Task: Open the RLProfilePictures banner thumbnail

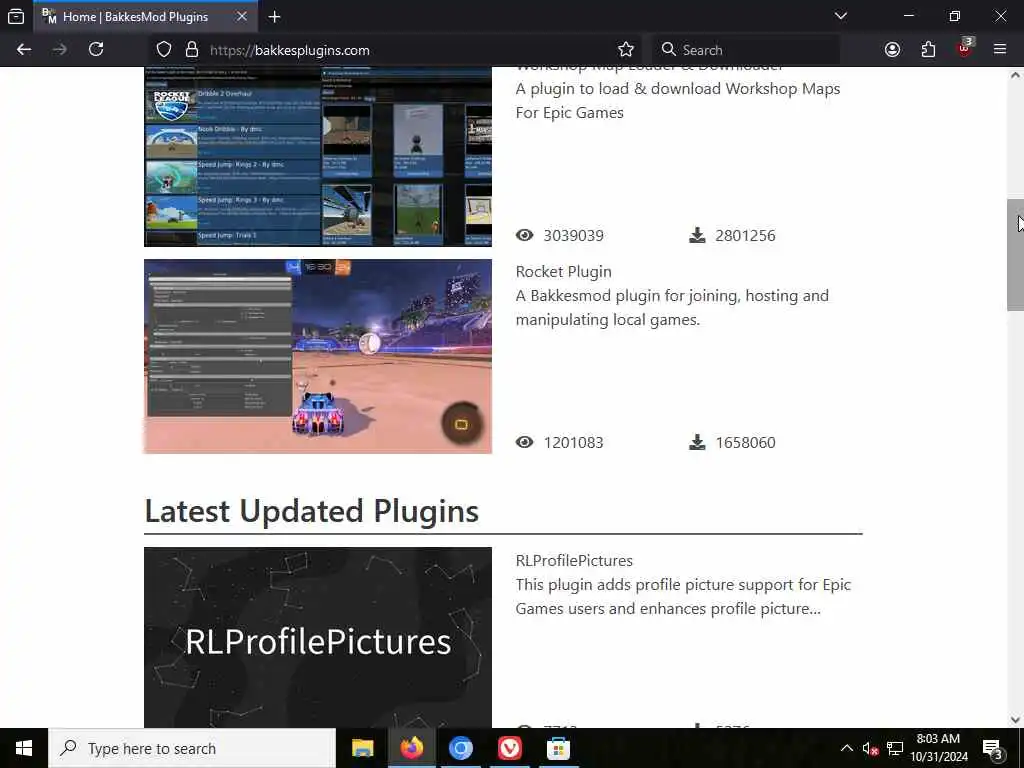Action: [x=318, y=637]
